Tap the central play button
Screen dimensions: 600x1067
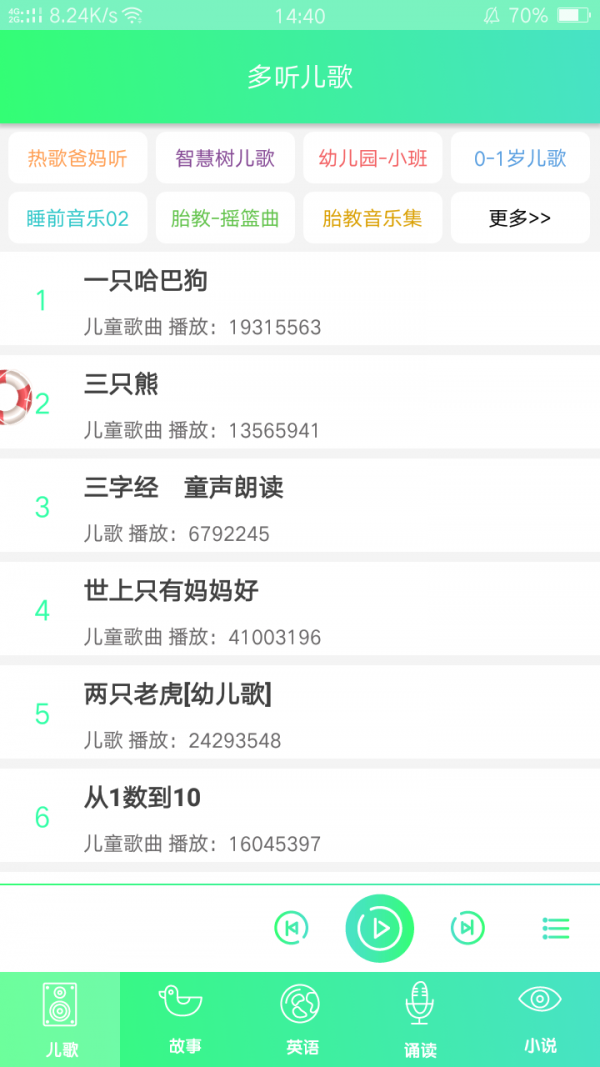pos(380,928)
